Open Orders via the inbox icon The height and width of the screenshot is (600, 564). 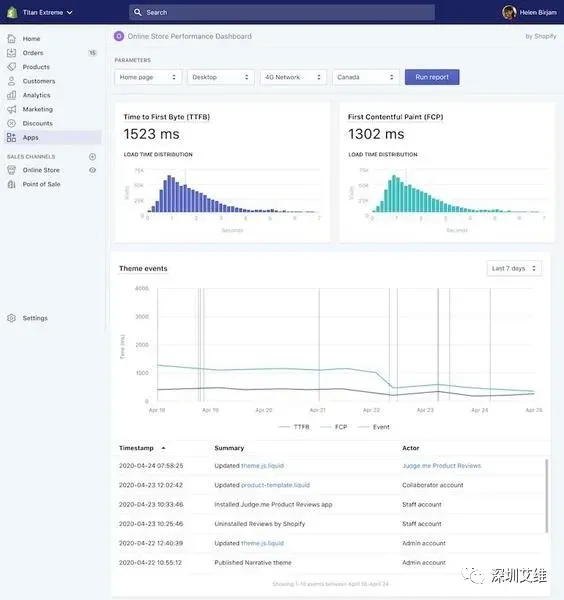click(11, 53)
